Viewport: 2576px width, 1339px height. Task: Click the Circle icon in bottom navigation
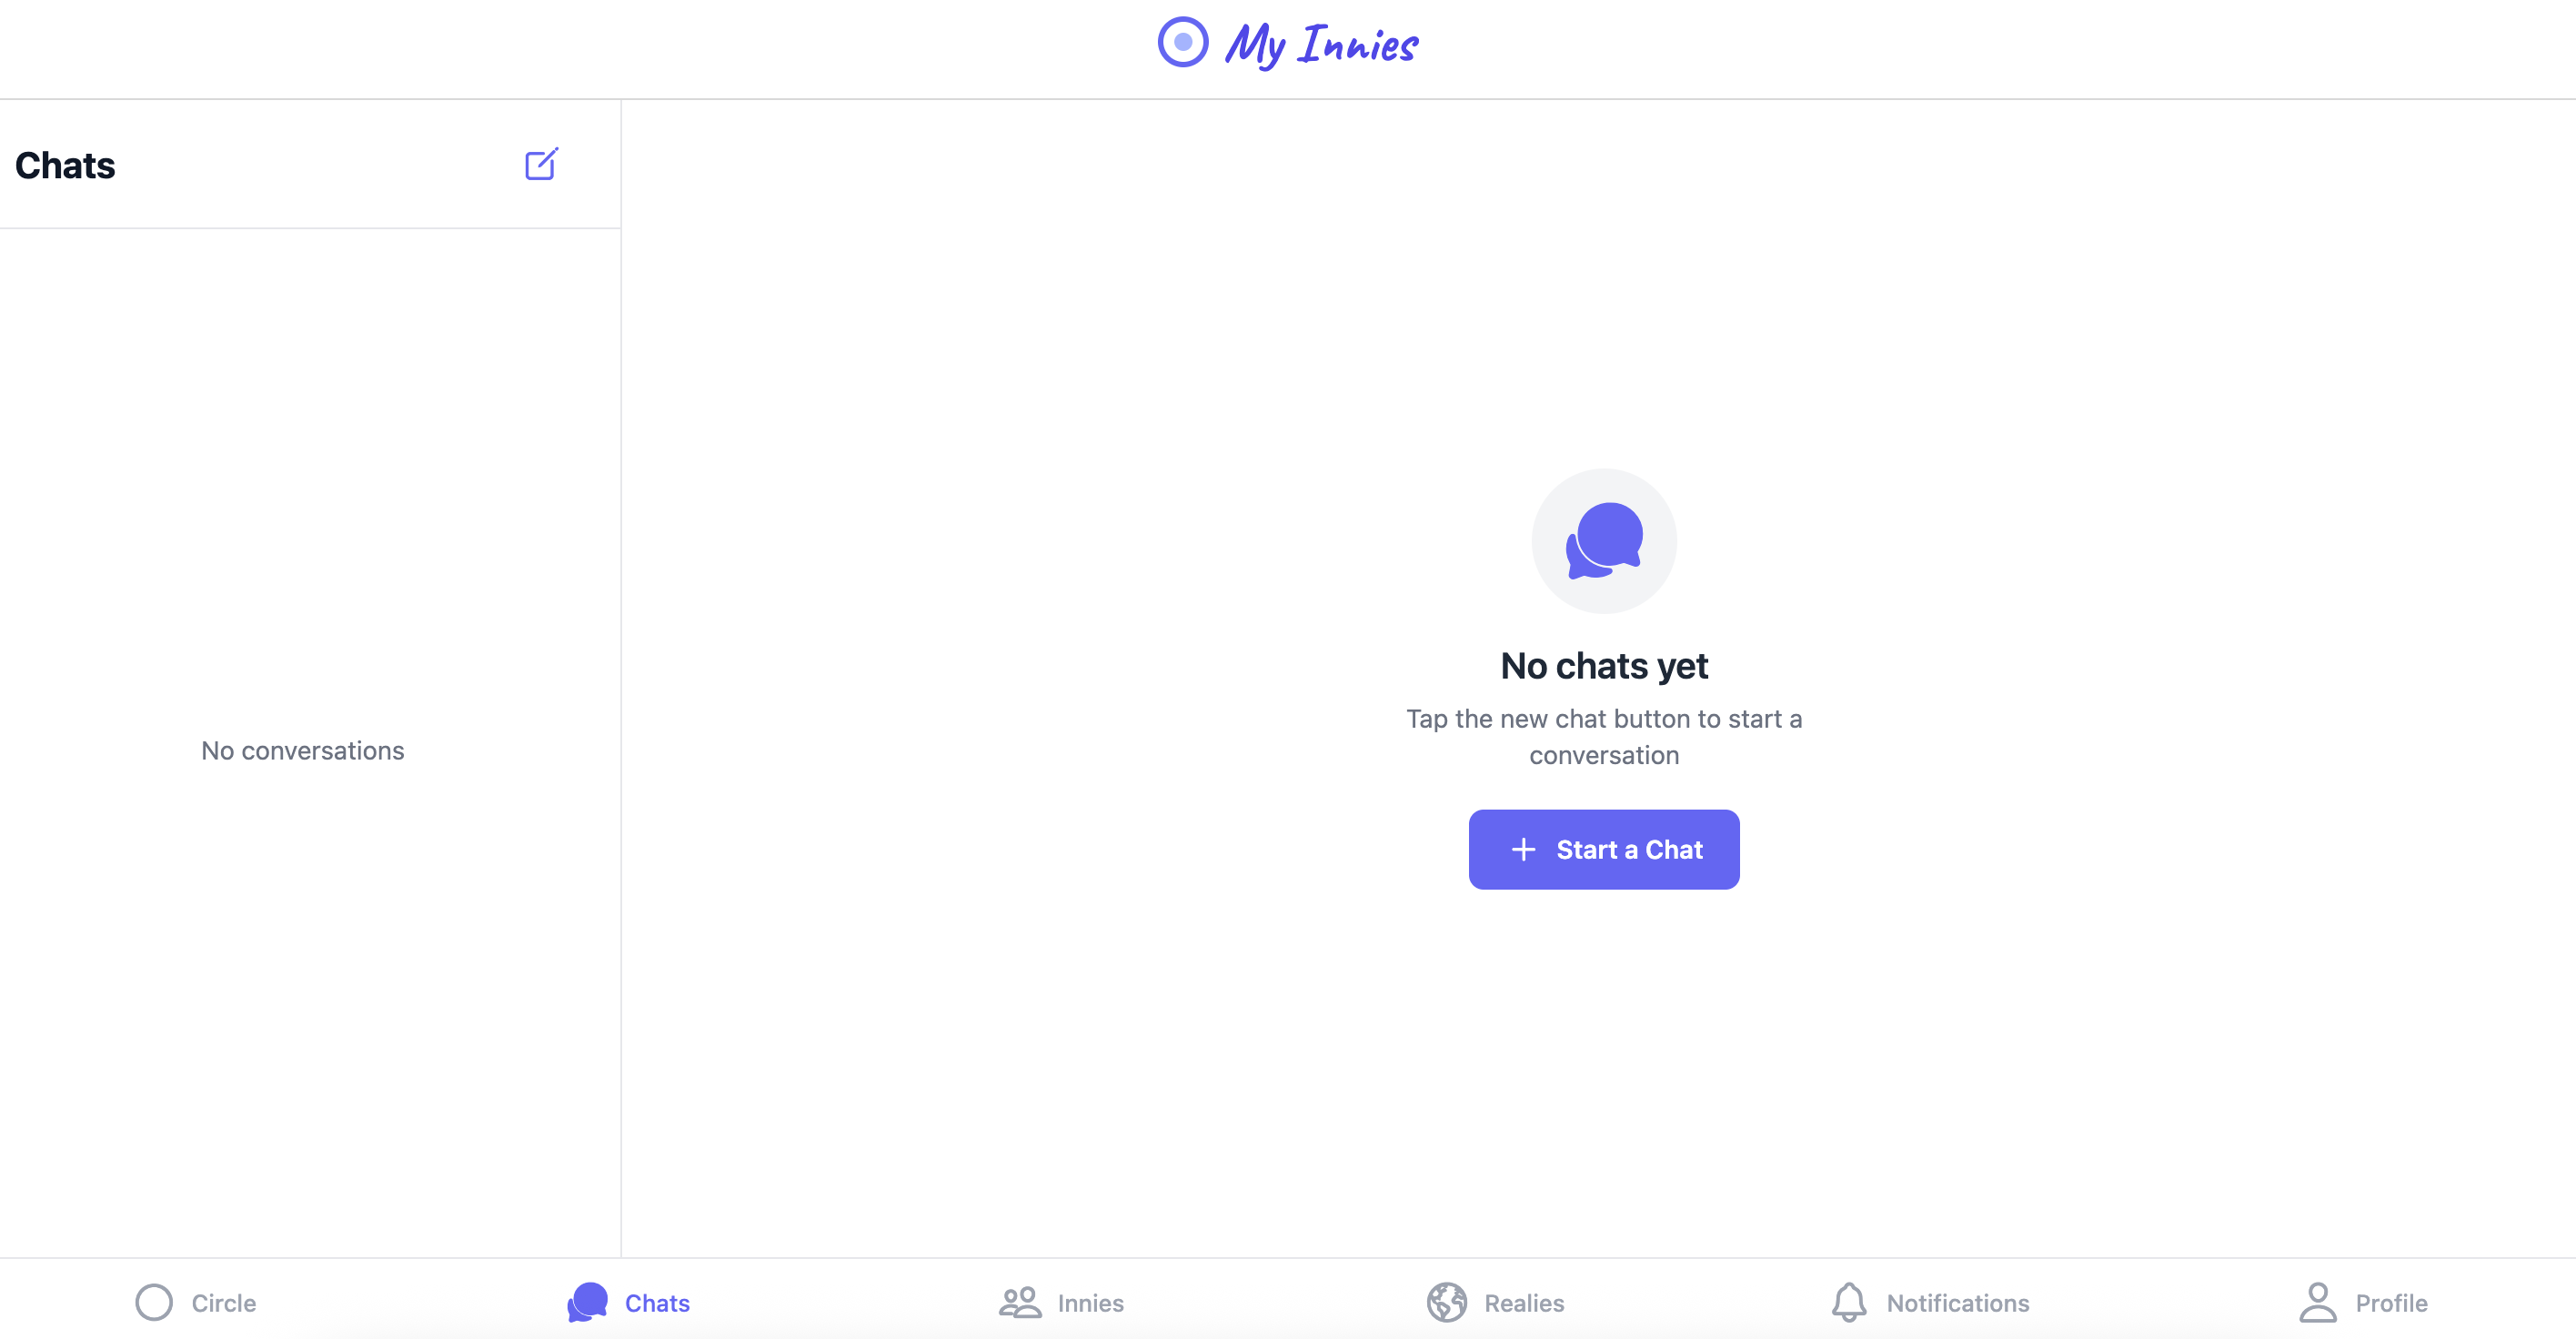pyautogui.click(x=154, y=1302)
